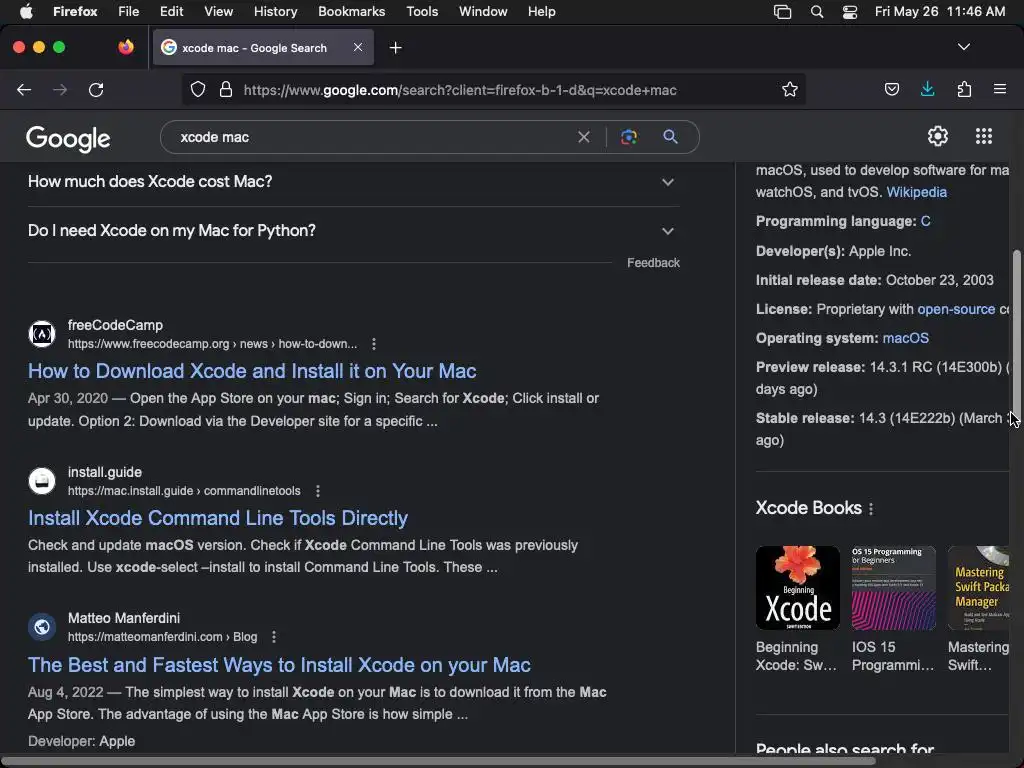The width and height of the screenshot is (1024, 768).
Task: Open the History menu
Action: coord(276,11)
